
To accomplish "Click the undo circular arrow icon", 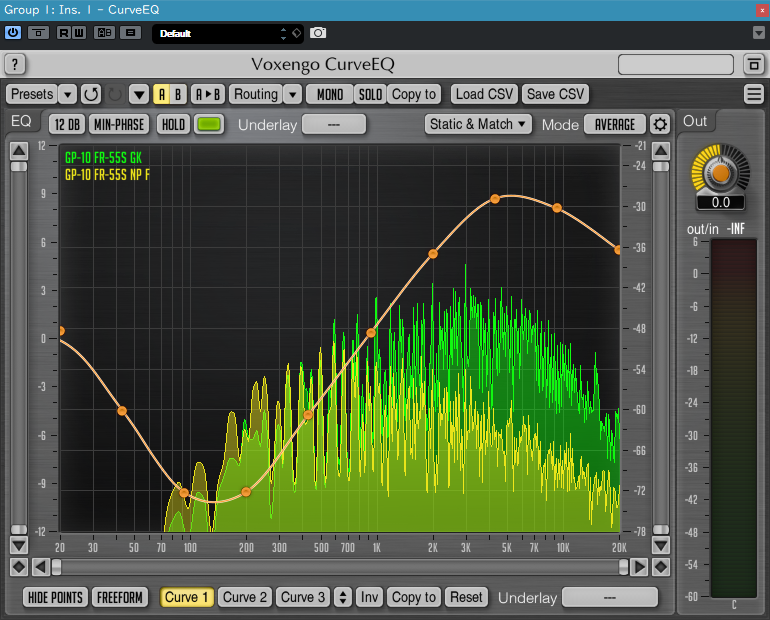I will pos(91,94).
